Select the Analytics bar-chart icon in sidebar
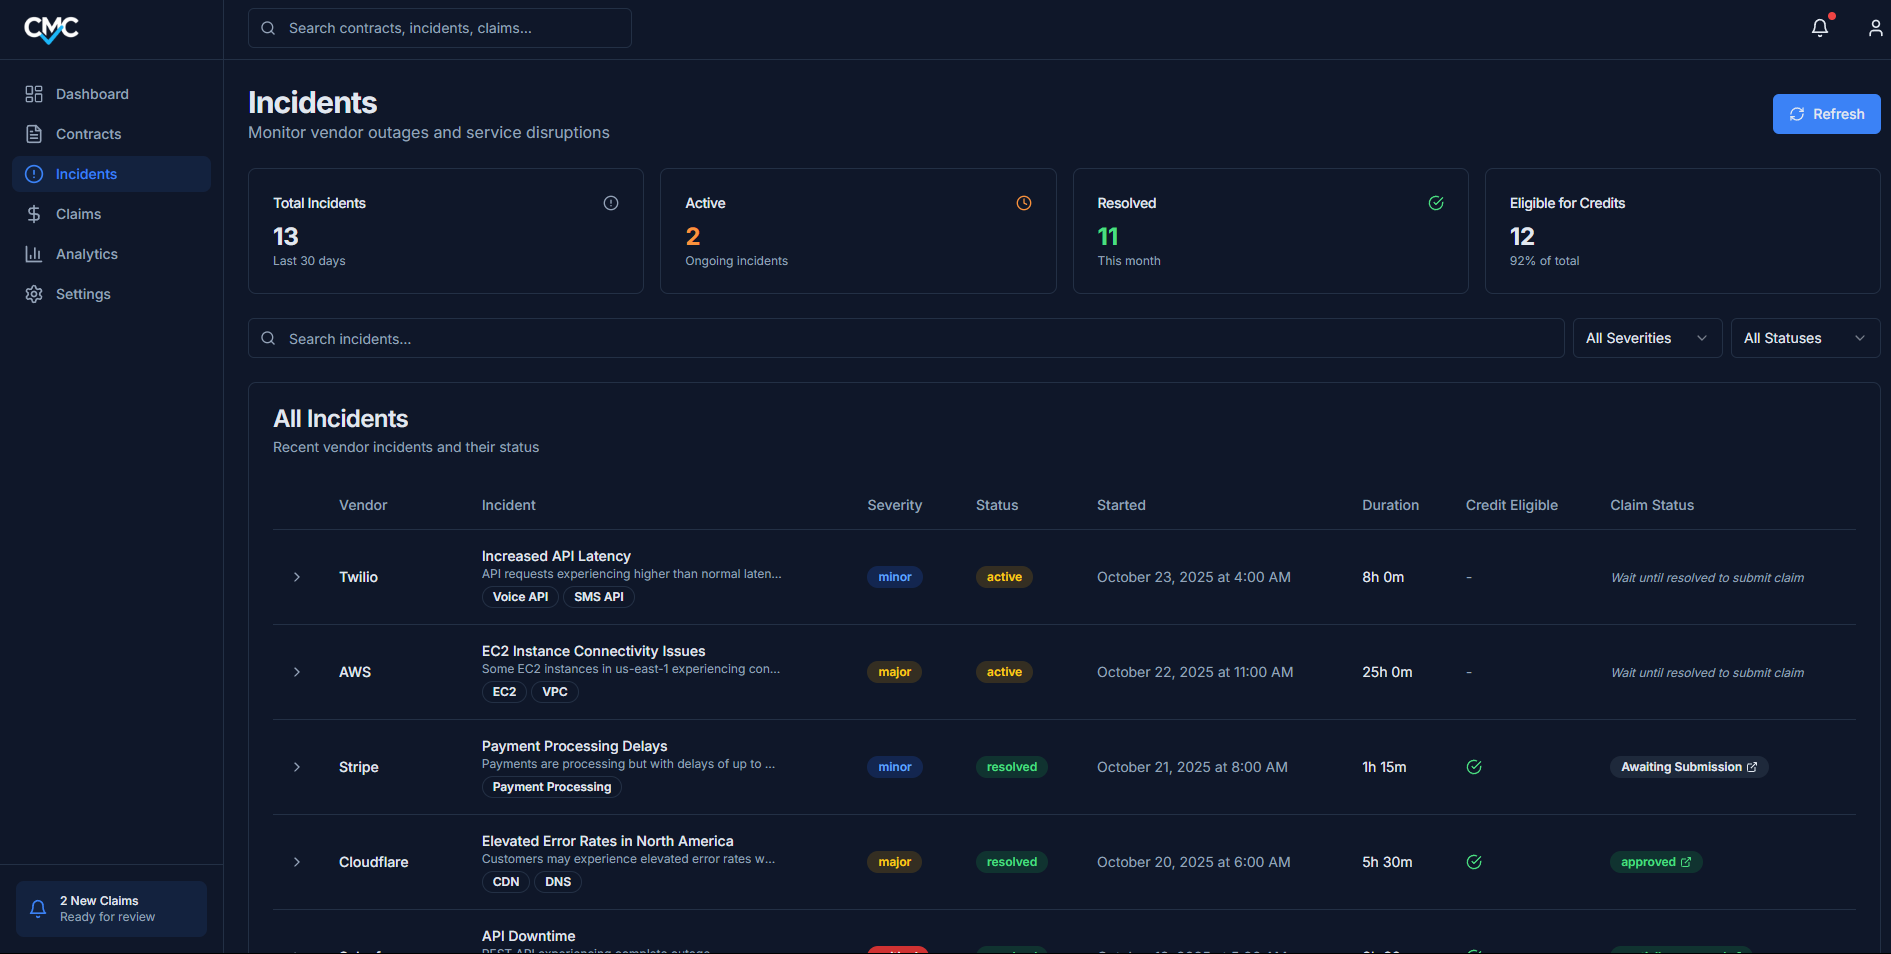The height and width of the screenshot is (954, 1891). pos(33,253)
